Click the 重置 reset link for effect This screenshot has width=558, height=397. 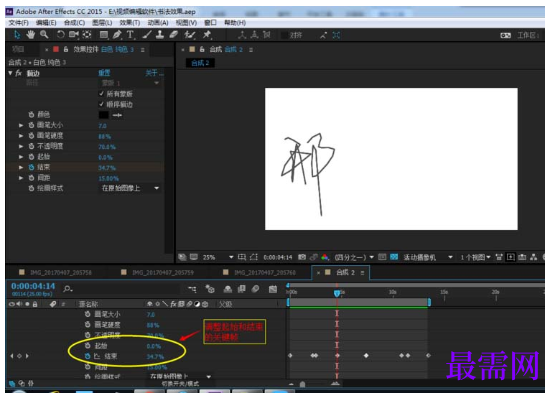coord(104,73)
